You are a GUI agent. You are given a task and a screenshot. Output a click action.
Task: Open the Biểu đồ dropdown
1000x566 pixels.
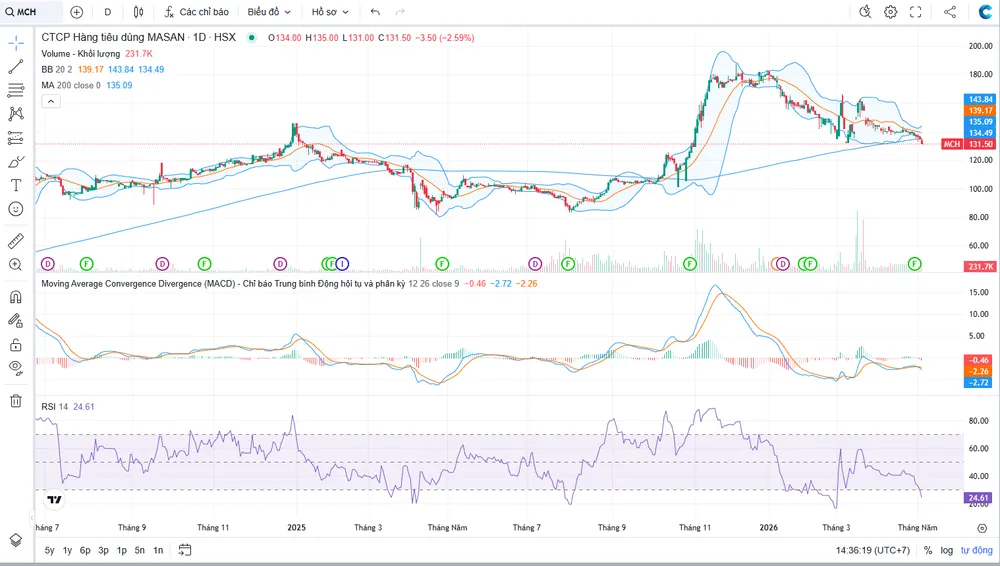point(268,11)
